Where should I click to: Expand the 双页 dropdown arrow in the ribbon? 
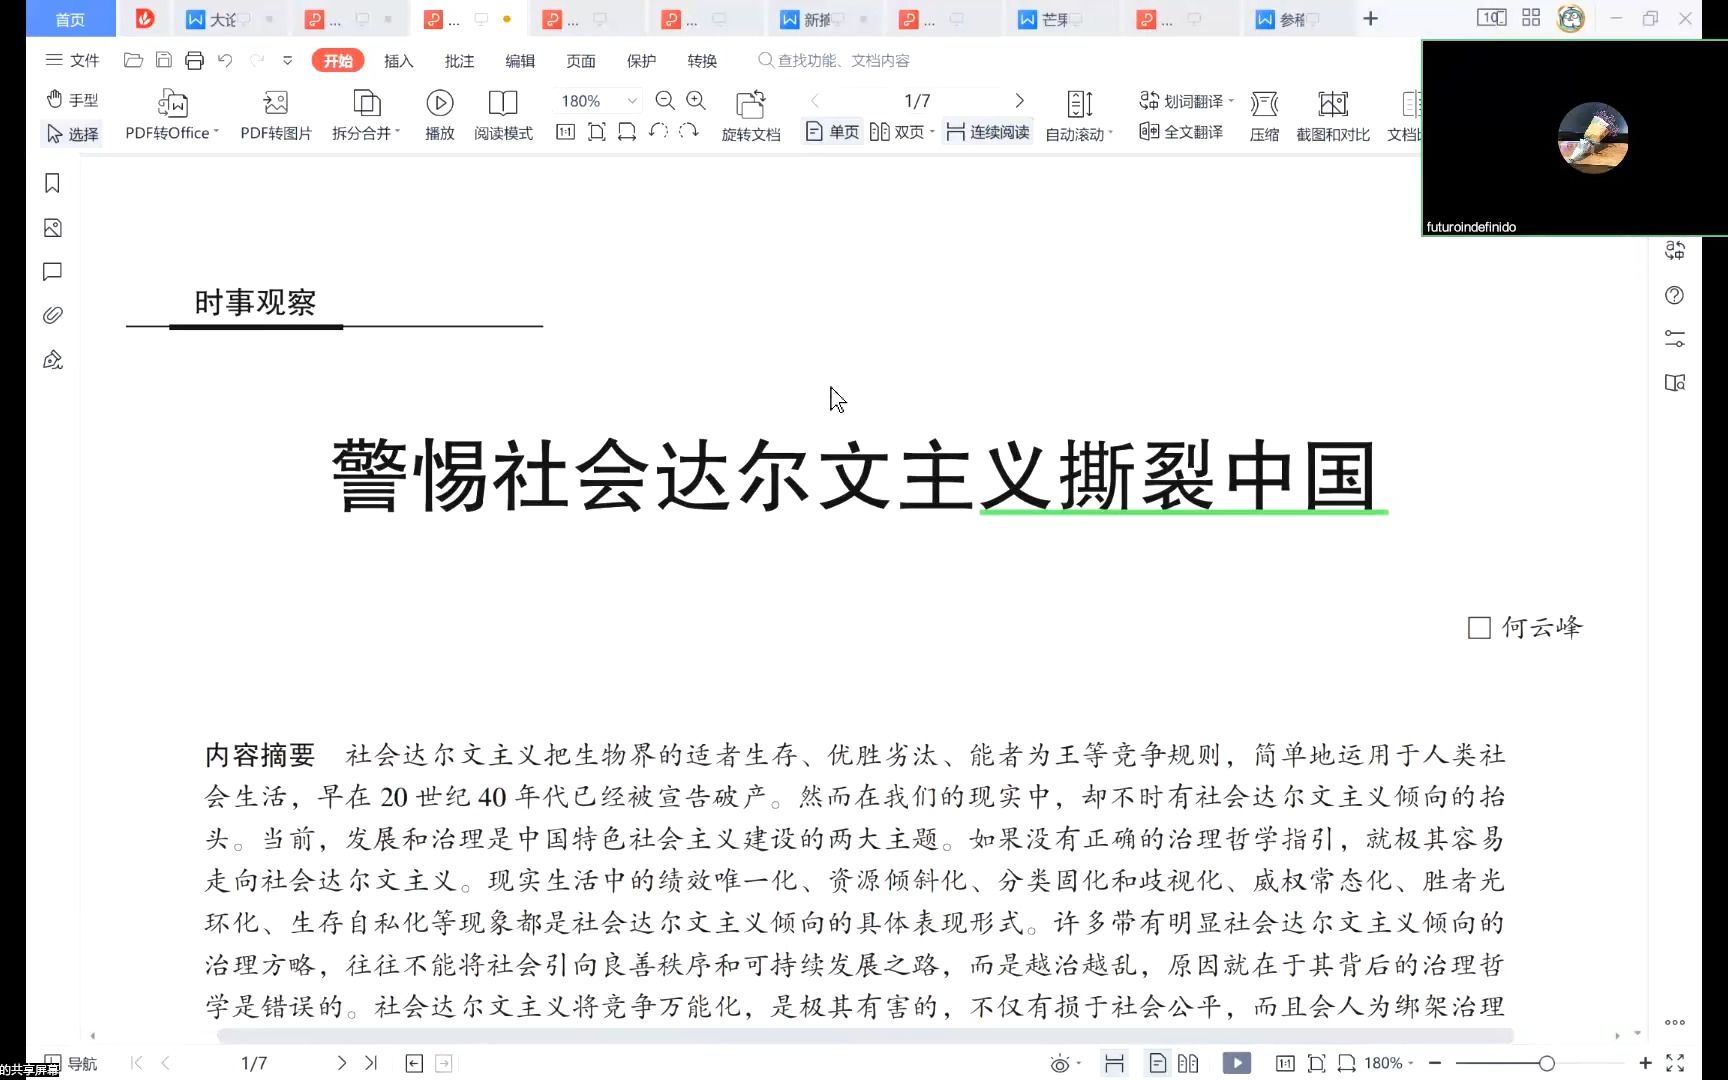point(932,132)
